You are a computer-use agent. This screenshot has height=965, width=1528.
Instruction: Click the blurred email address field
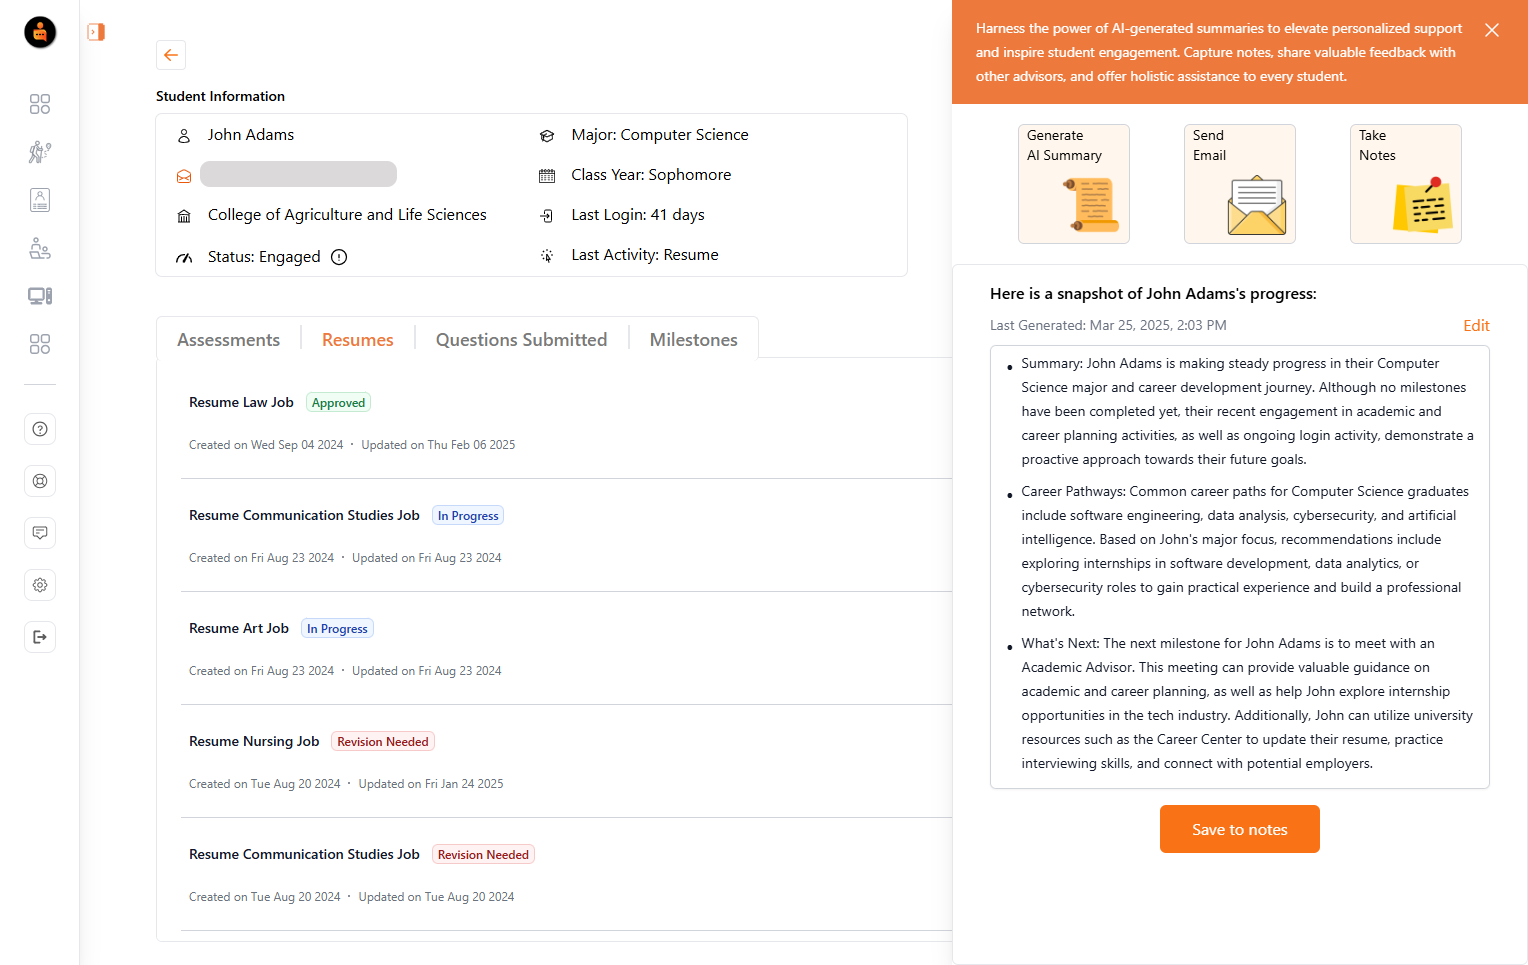click(298, 174)
